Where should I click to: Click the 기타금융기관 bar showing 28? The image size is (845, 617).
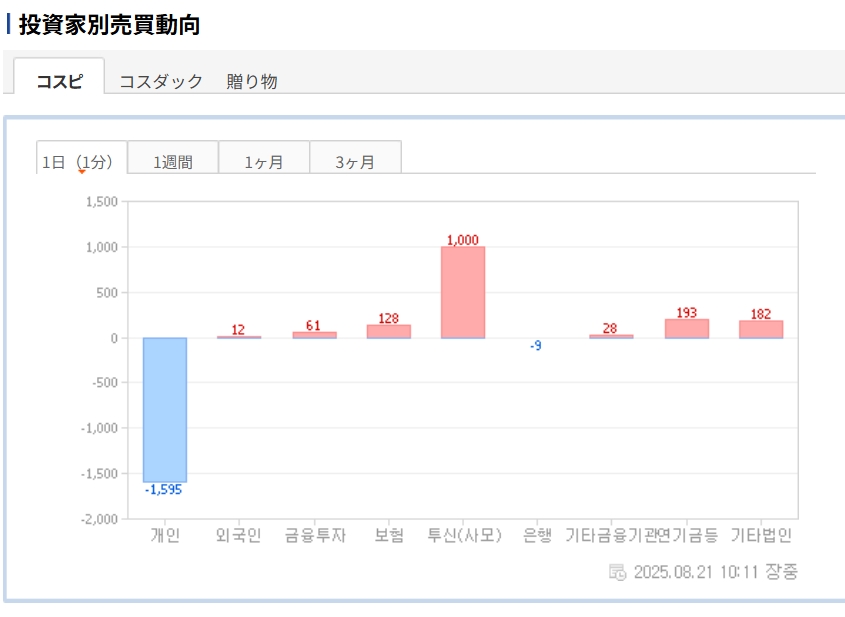click(611, 336)
